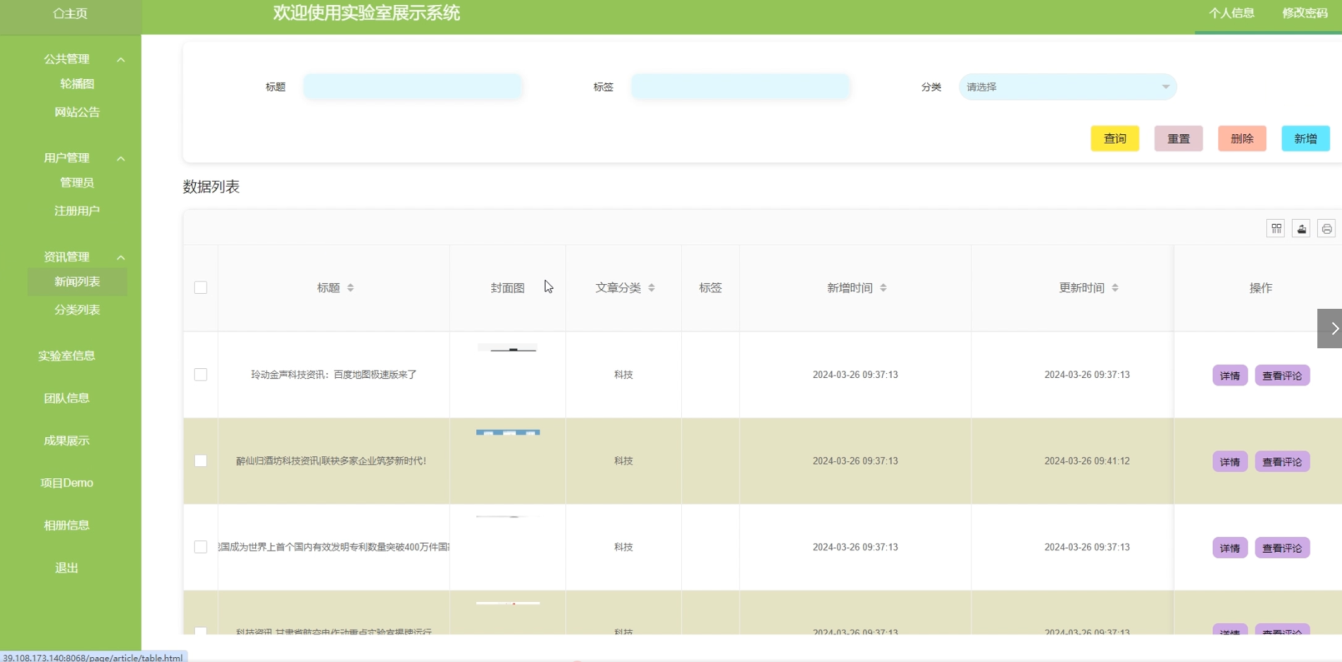This screenshot has height=662, width=1342.
Task: Open the column filter icon above table
Action: click(1276, 228)
